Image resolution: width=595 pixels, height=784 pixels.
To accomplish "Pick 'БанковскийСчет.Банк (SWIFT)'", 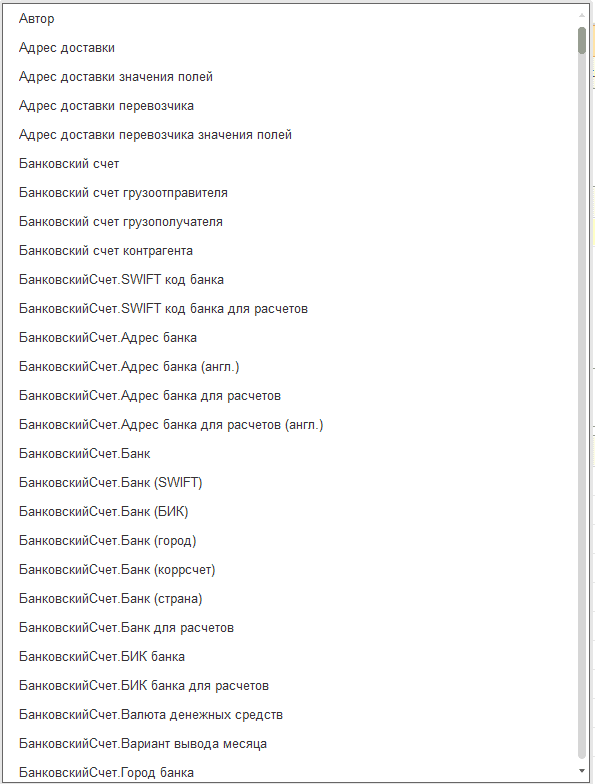I will pyautogui.click(x=290, y=482).
